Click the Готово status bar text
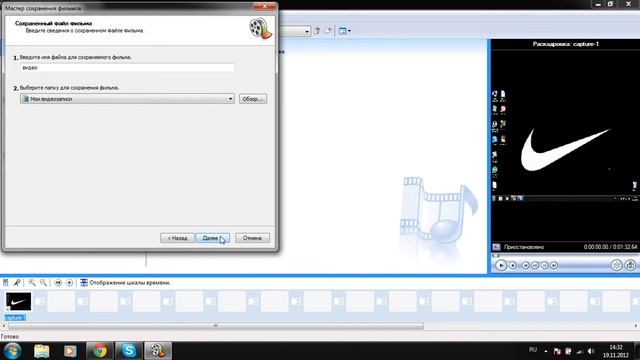 10,337
